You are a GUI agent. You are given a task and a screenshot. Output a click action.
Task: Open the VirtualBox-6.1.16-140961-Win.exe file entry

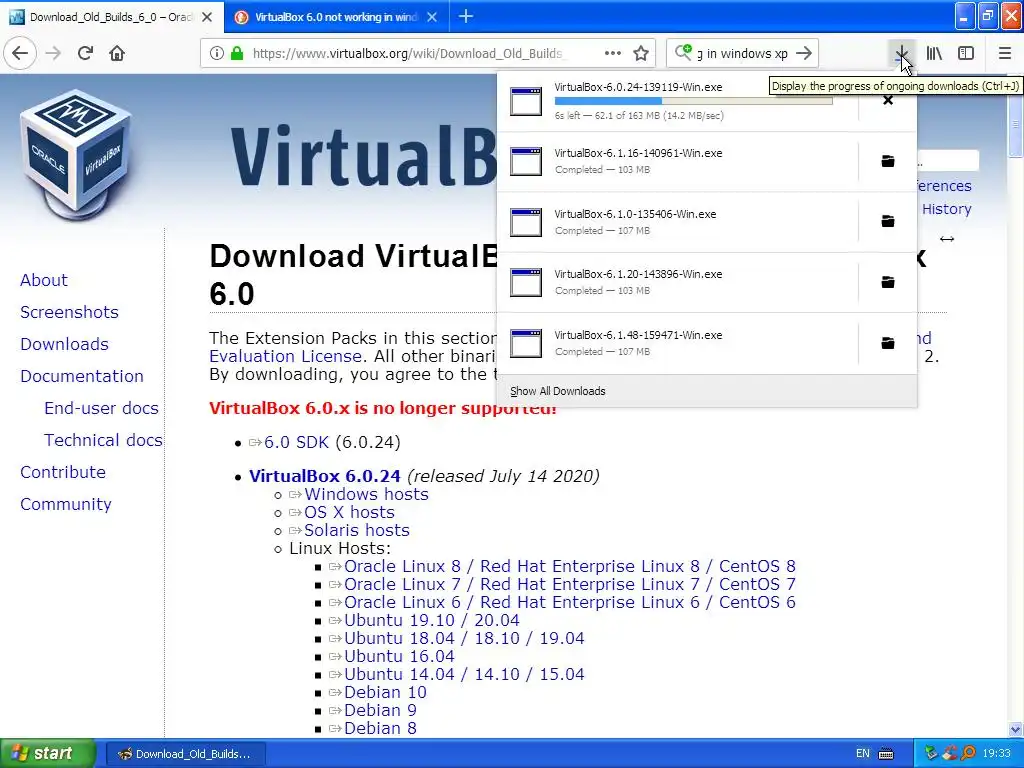click(678, 161)
